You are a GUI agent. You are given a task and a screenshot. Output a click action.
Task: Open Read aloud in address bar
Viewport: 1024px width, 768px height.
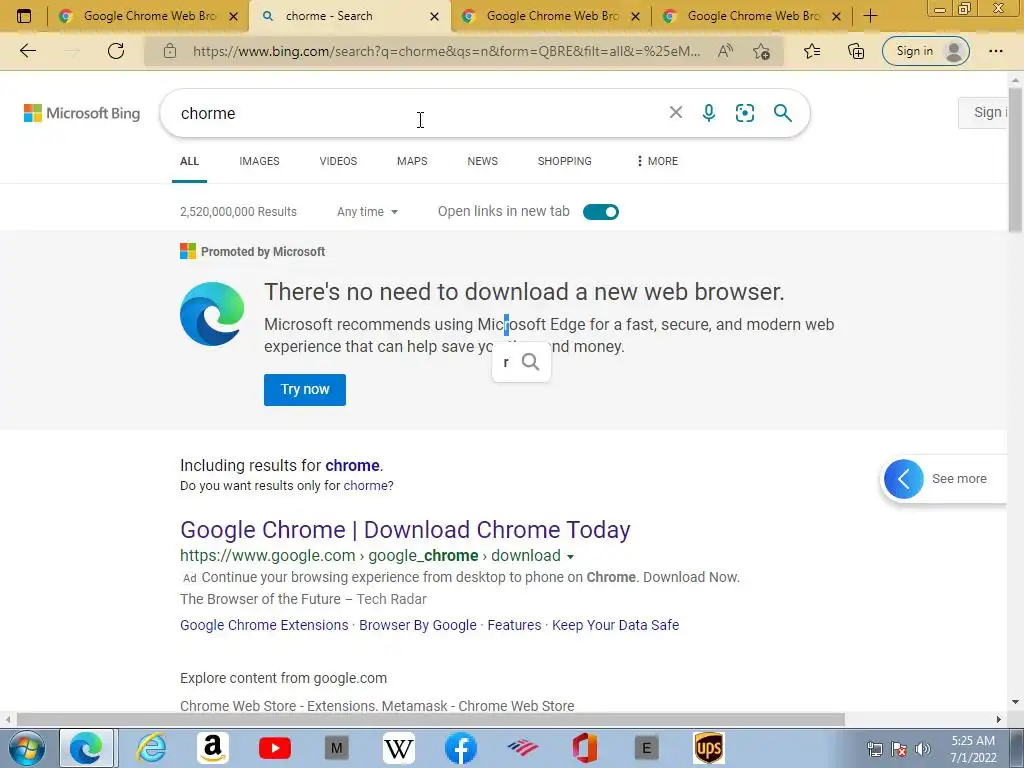pyautogui.click(x=725, y=51)
